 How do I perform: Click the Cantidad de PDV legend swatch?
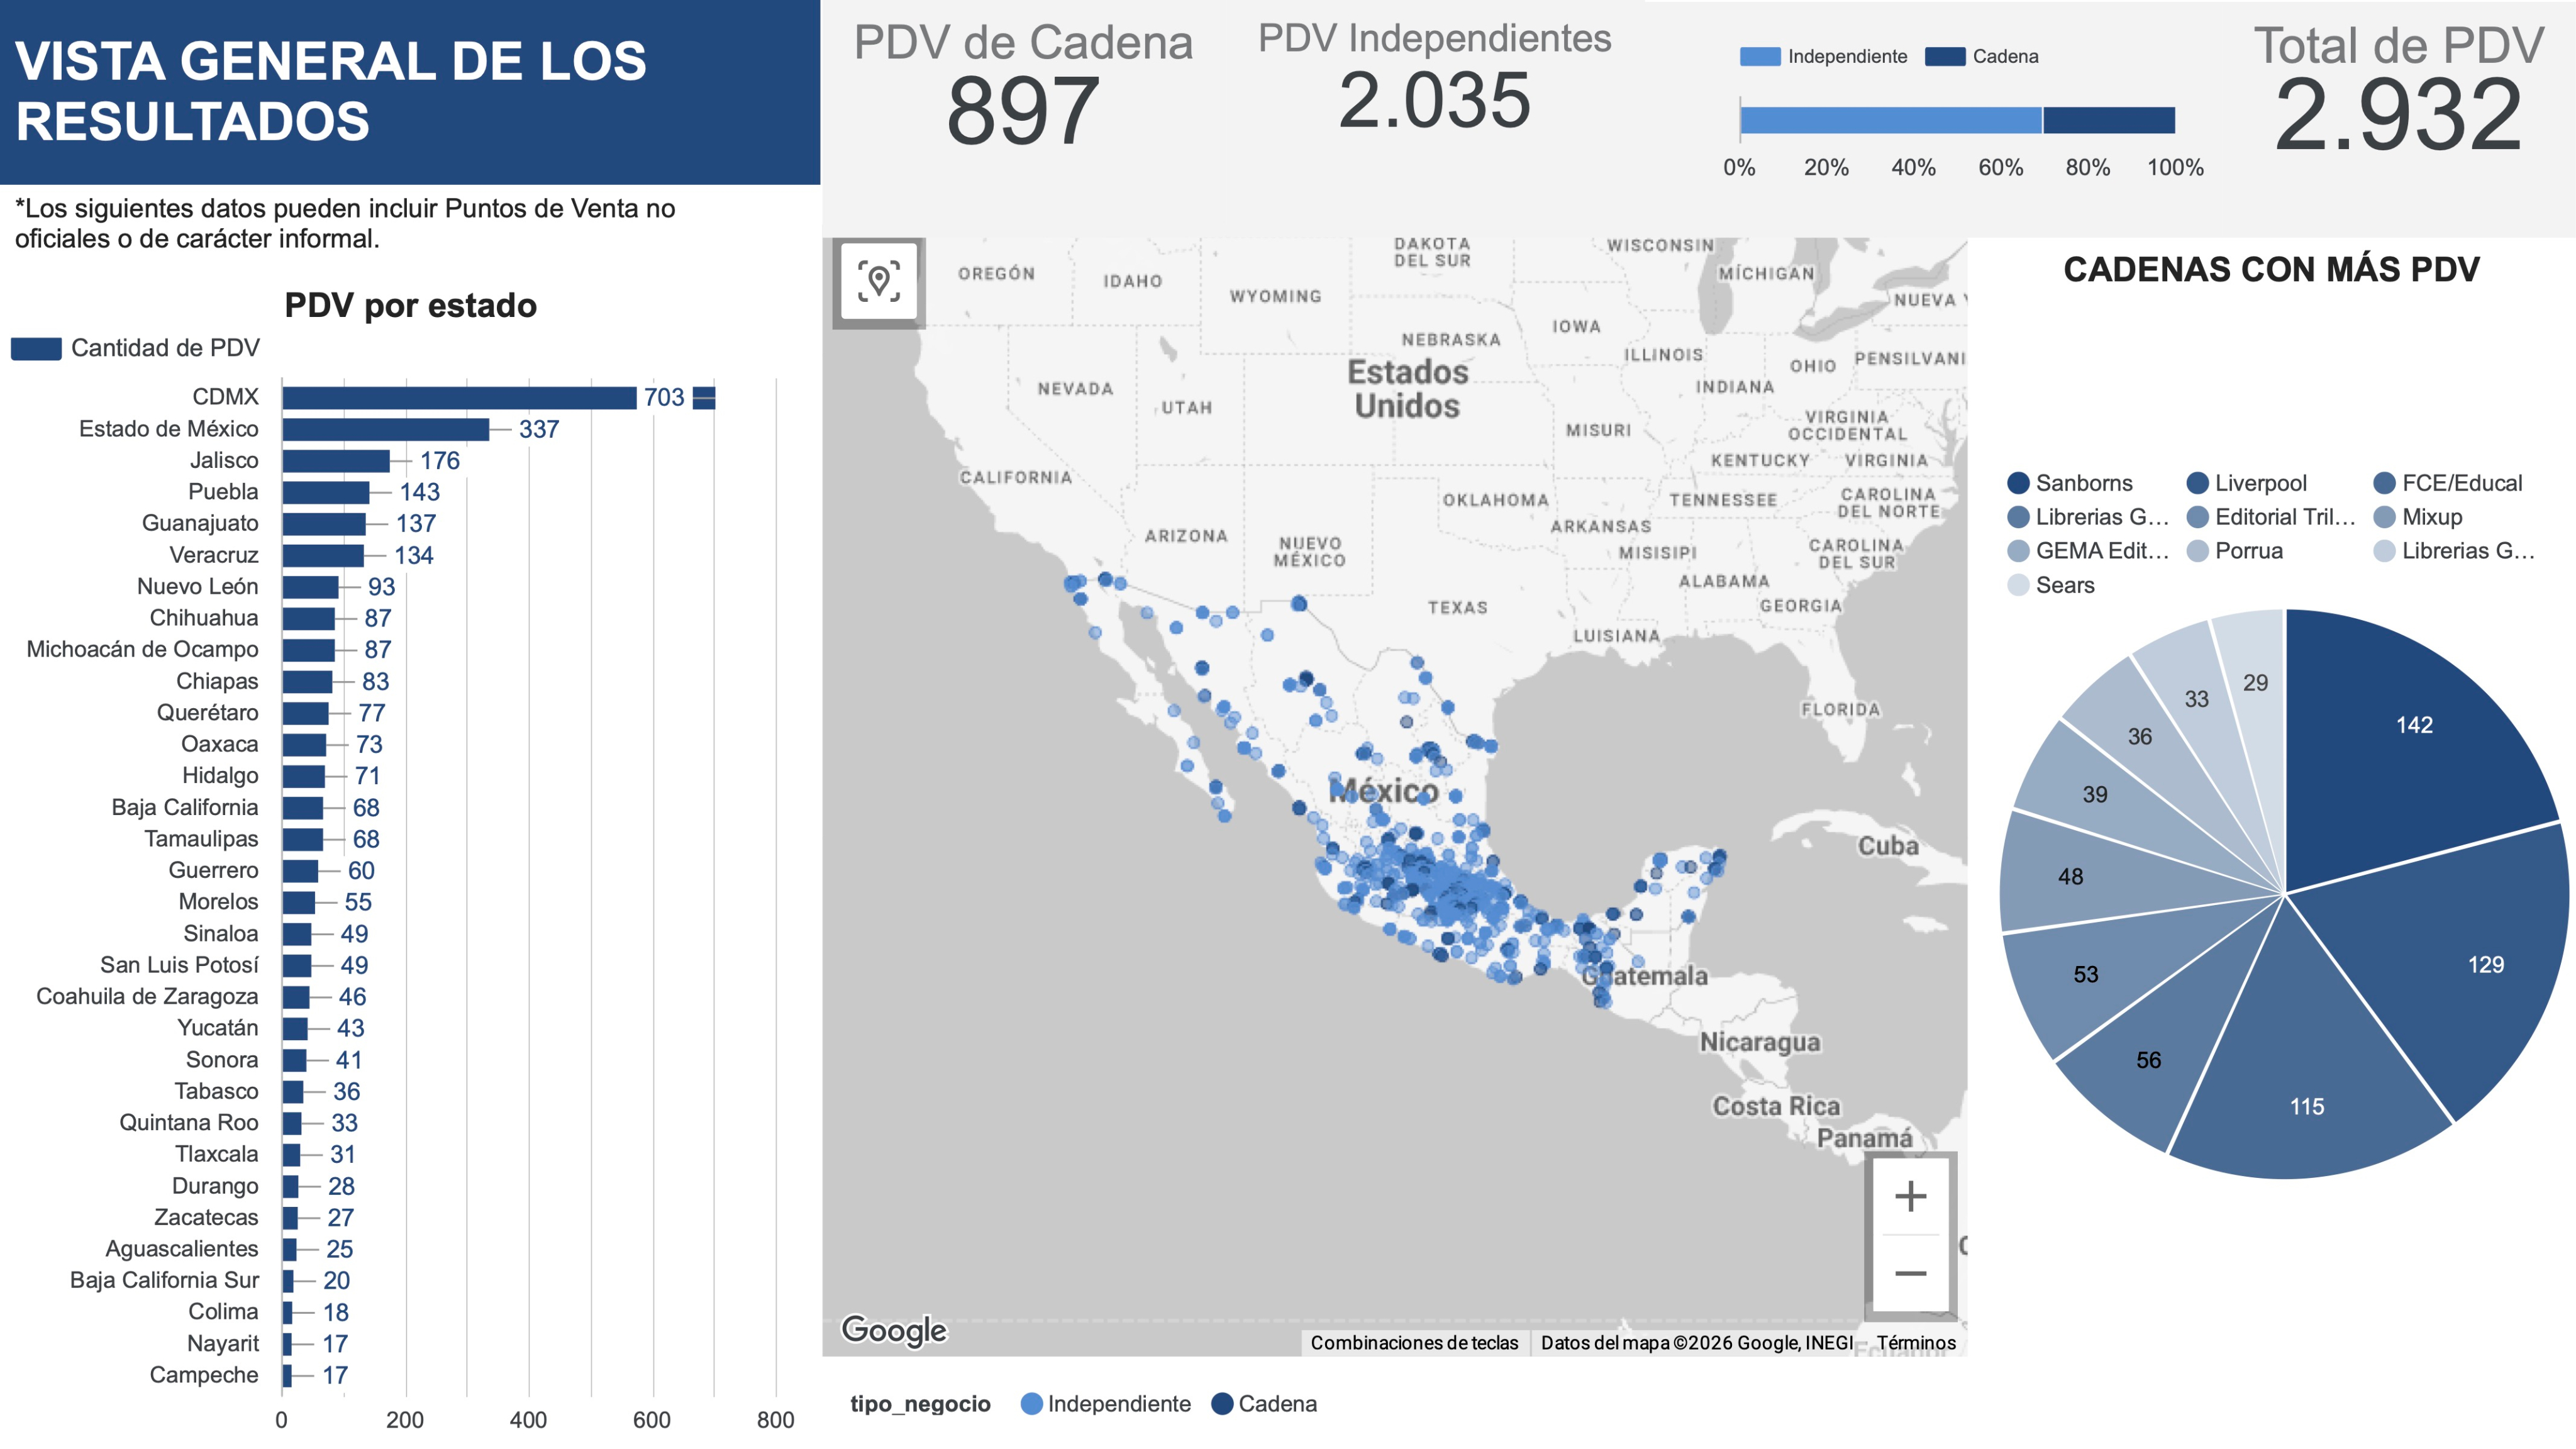point(36,348)
